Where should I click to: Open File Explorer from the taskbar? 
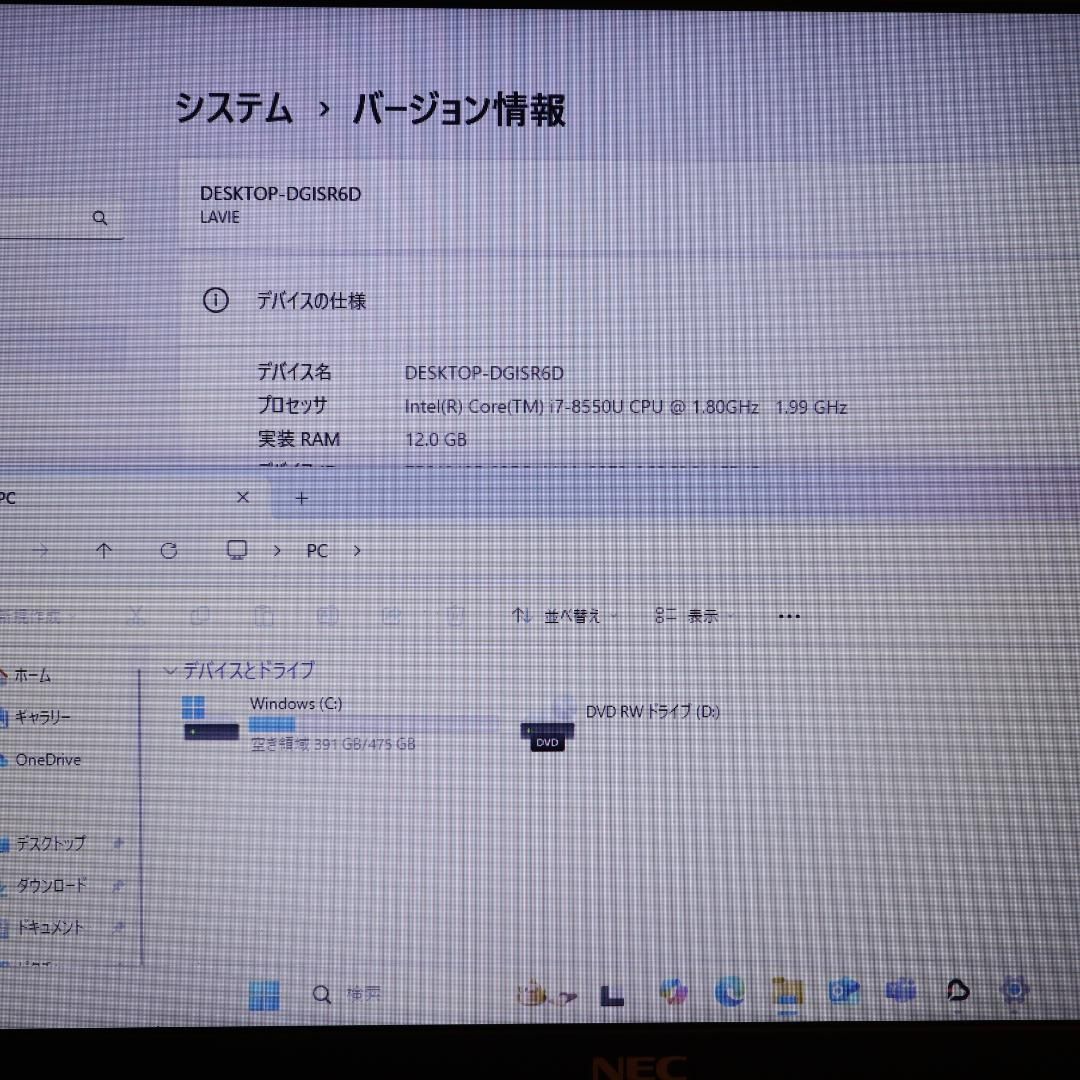pyautogui.click(x=788, y=992)
